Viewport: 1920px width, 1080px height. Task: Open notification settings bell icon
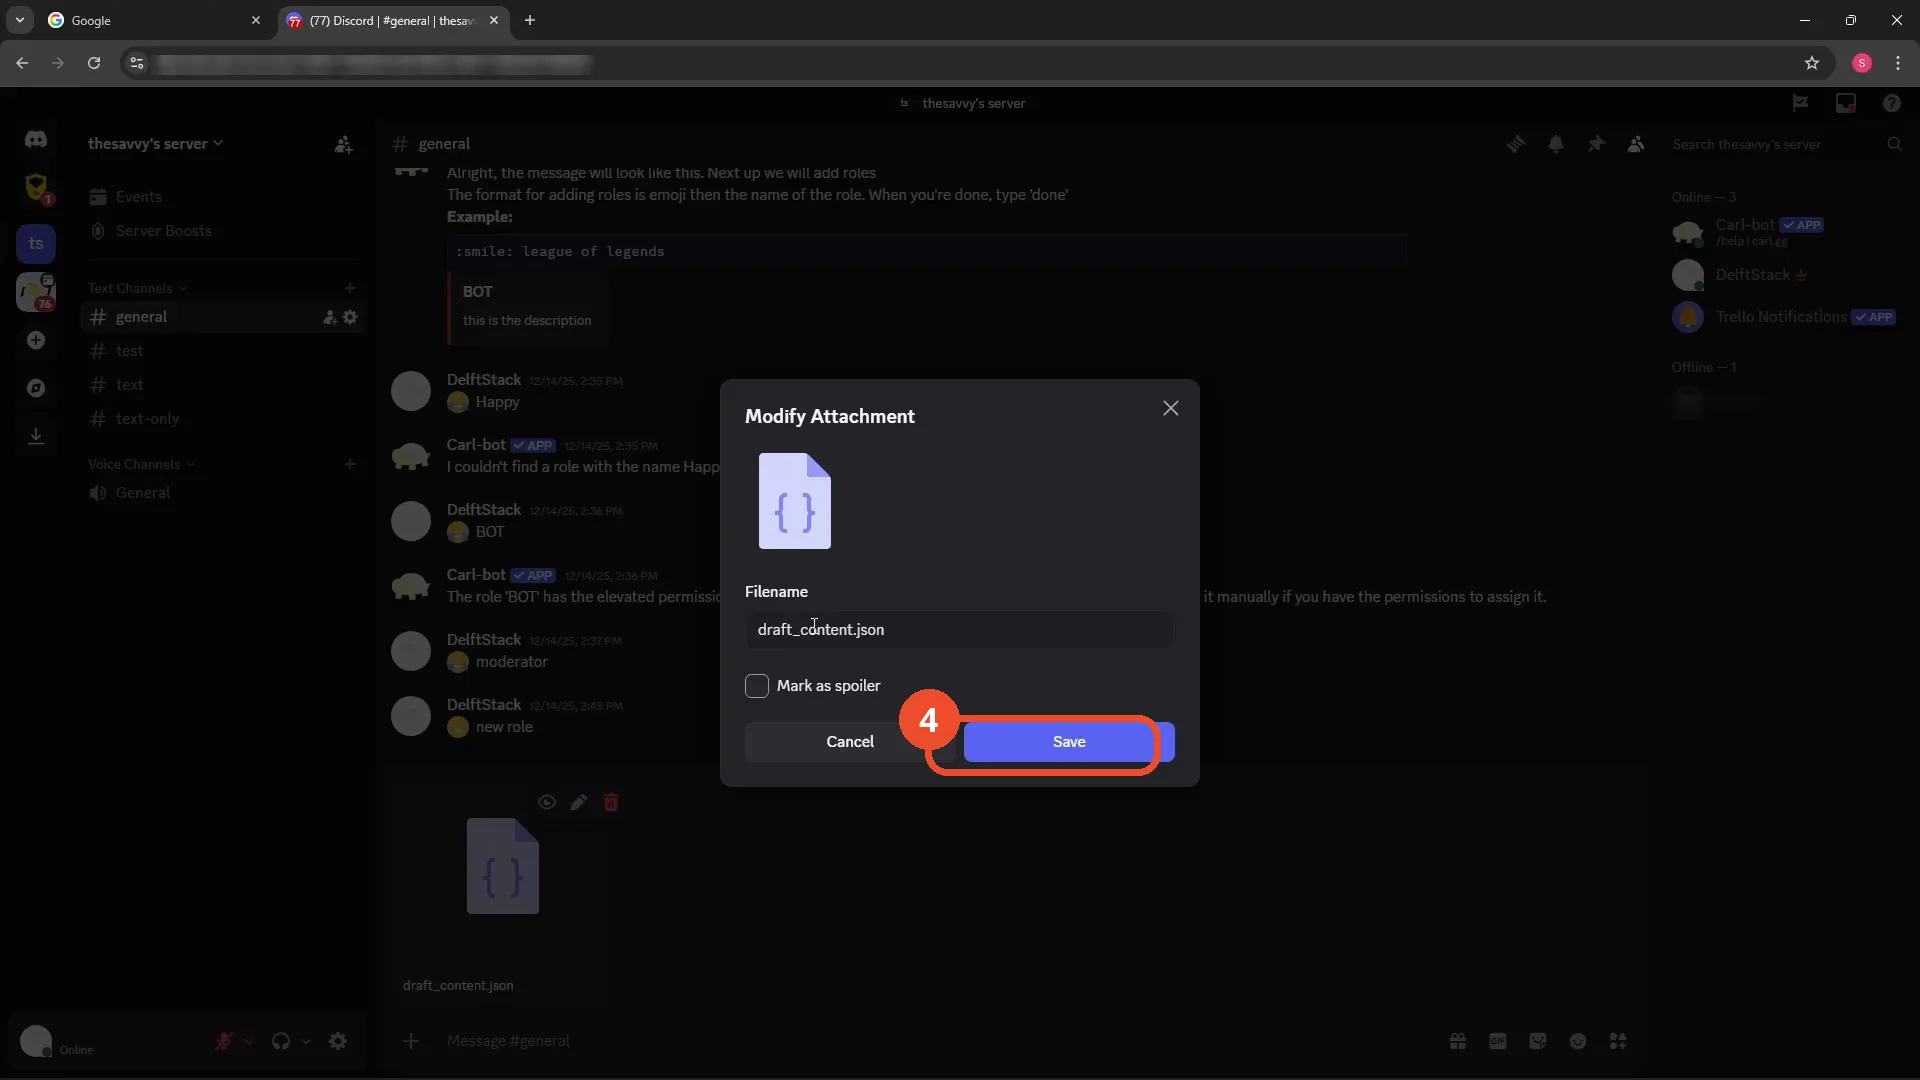click(1556, 144)
